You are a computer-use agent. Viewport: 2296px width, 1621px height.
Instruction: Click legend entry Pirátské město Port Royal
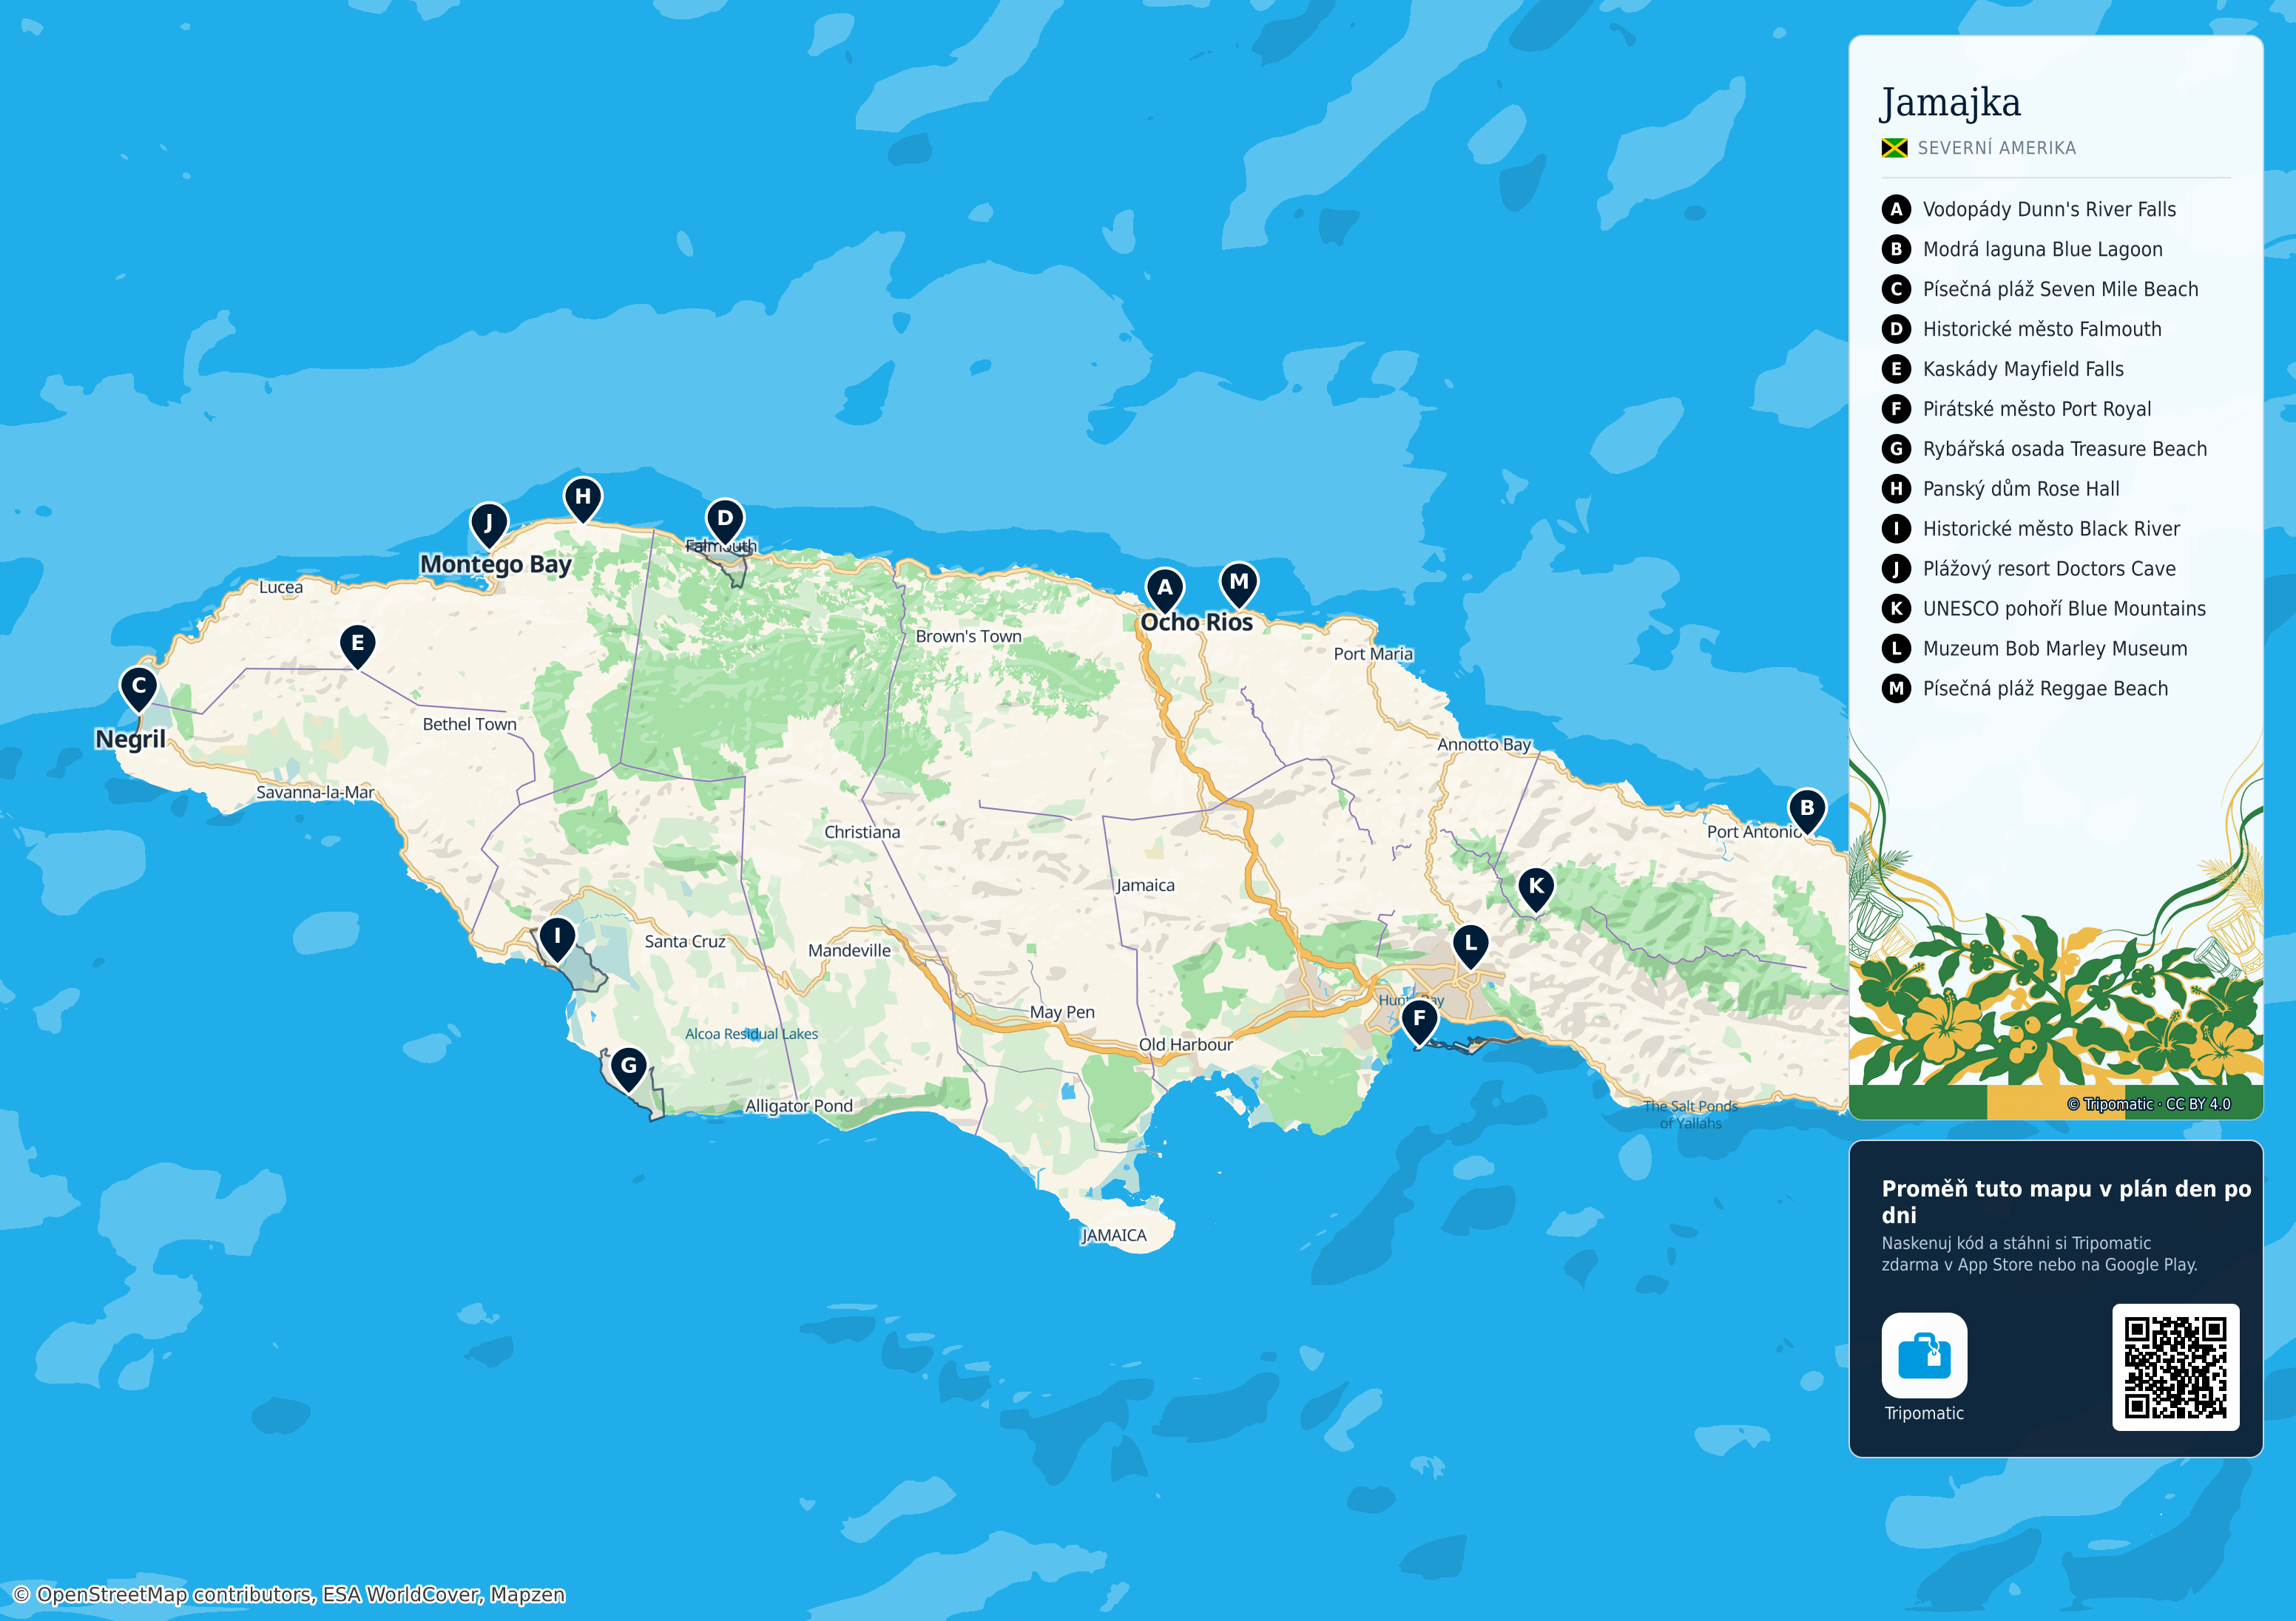2016,409
